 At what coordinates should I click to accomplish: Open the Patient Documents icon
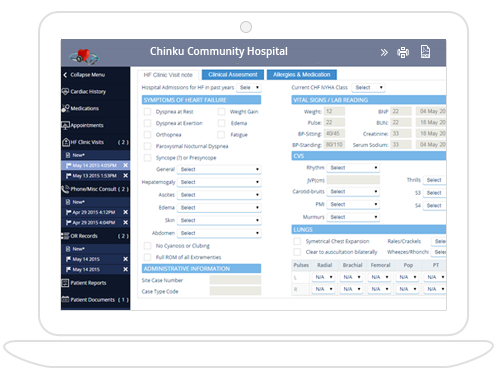click(x=65, y=299)
